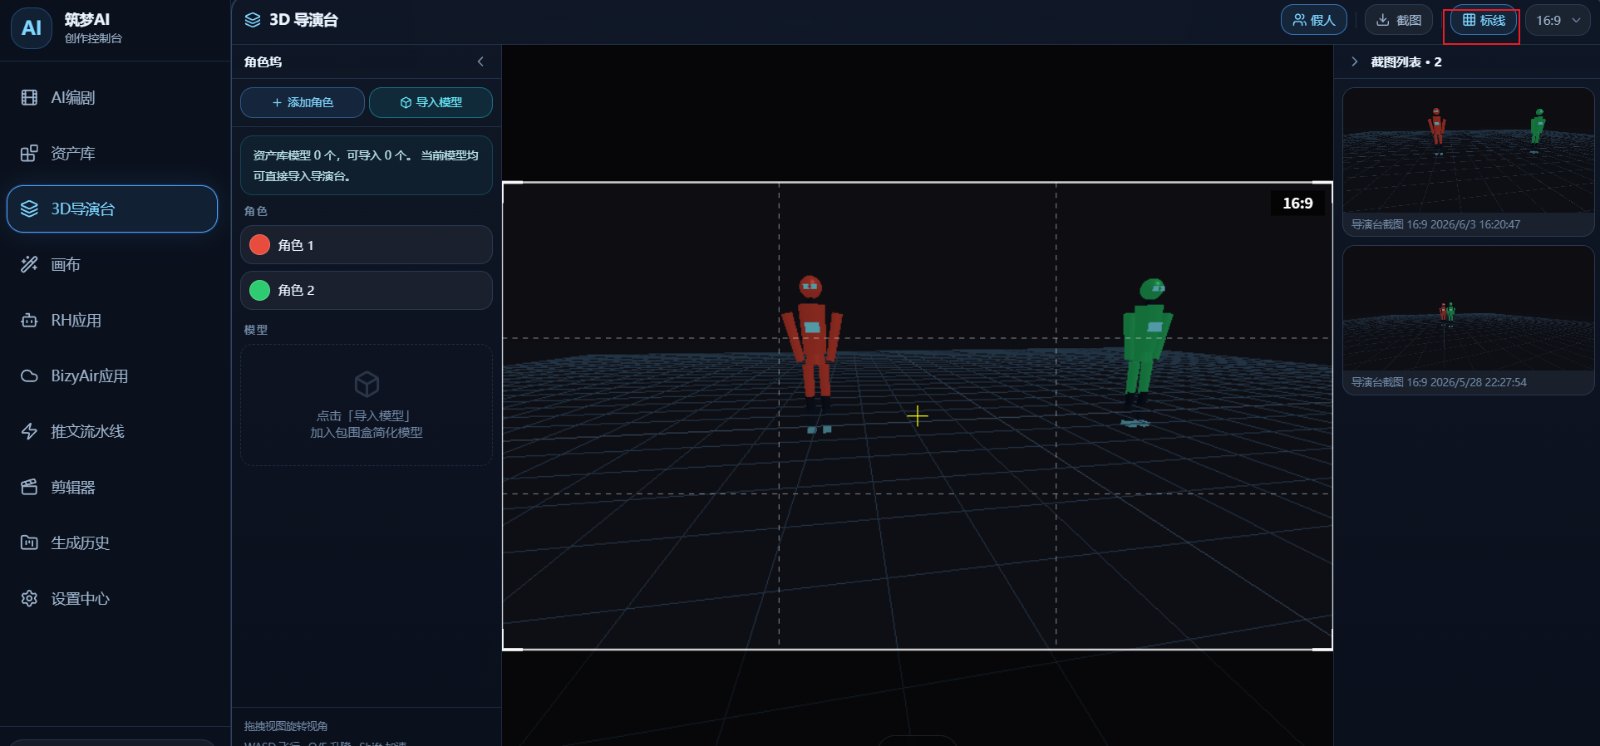
Task: Click the 资产库 grid icon
Action: [x=29, y=154]
